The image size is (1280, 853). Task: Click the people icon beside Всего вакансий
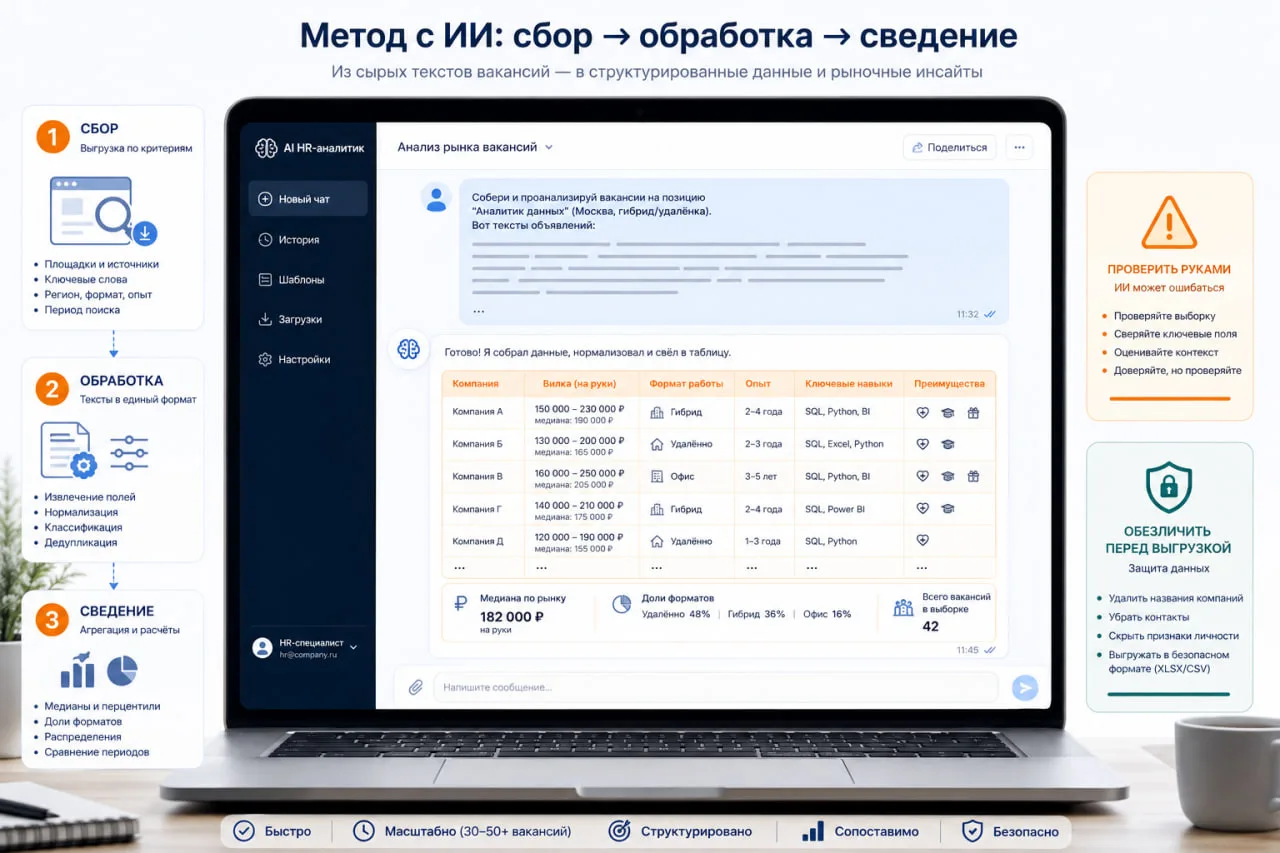903,607
